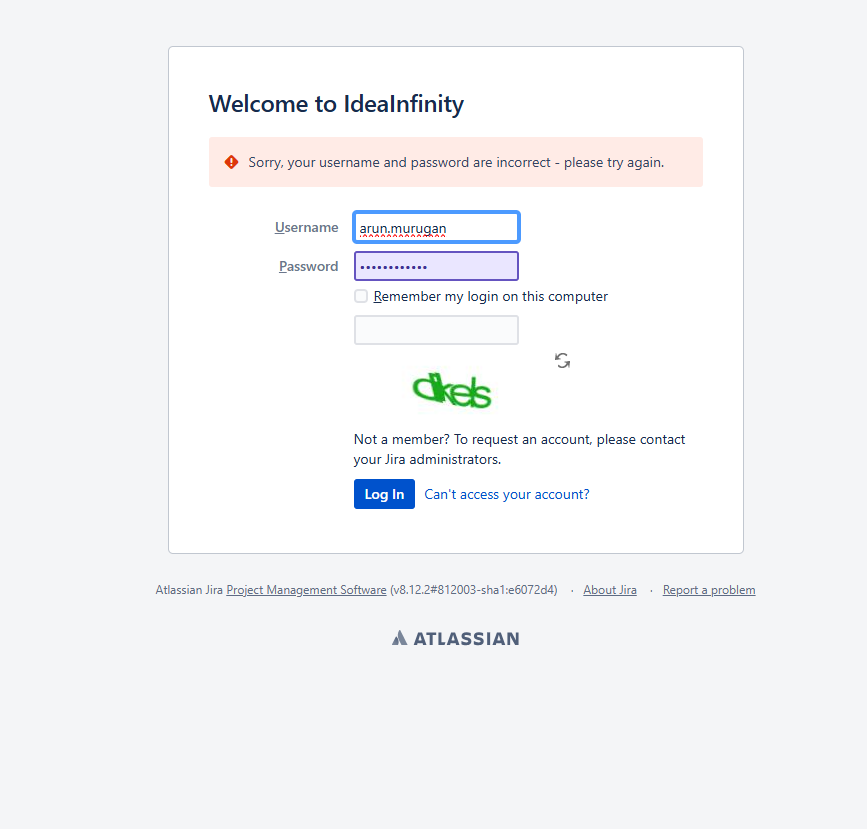Viewport: 867px width, 829px height.
Task: Click the 'Remember my login on this computer' label
Action: point(490,296)
